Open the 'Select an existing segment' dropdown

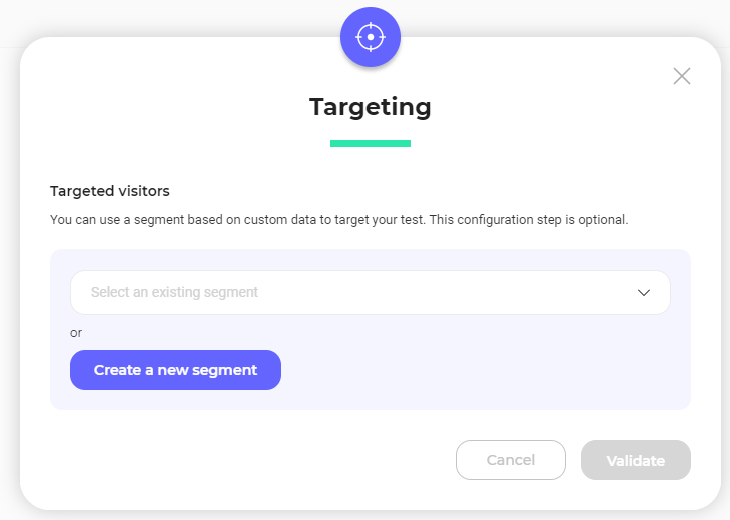(370, 292)
